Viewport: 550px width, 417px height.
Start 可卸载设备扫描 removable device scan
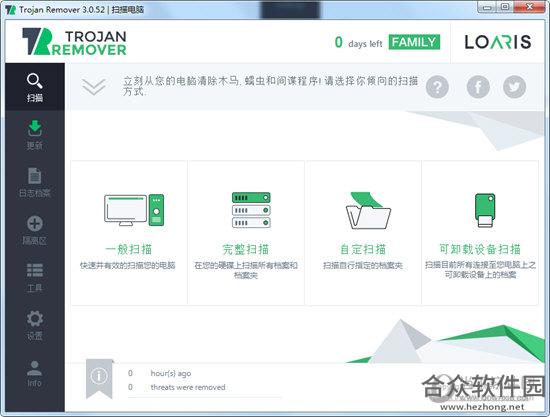pos(480,233)
